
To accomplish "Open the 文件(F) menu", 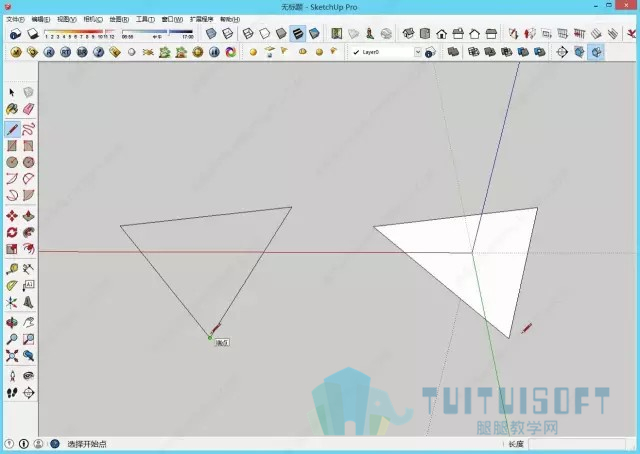I will pos(15,19).
